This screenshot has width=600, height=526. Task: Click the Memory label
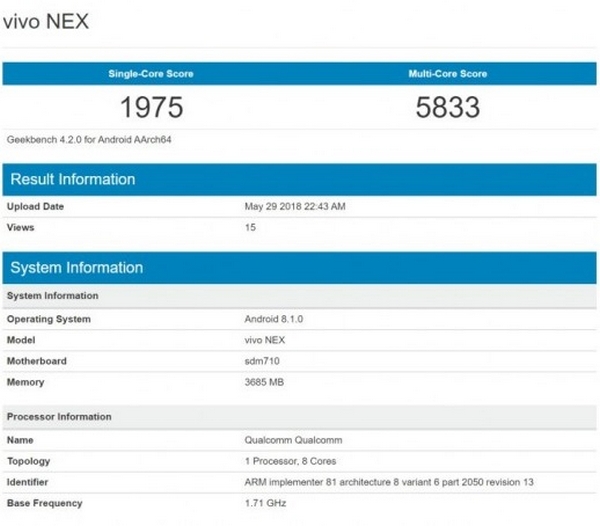[26, 382]
